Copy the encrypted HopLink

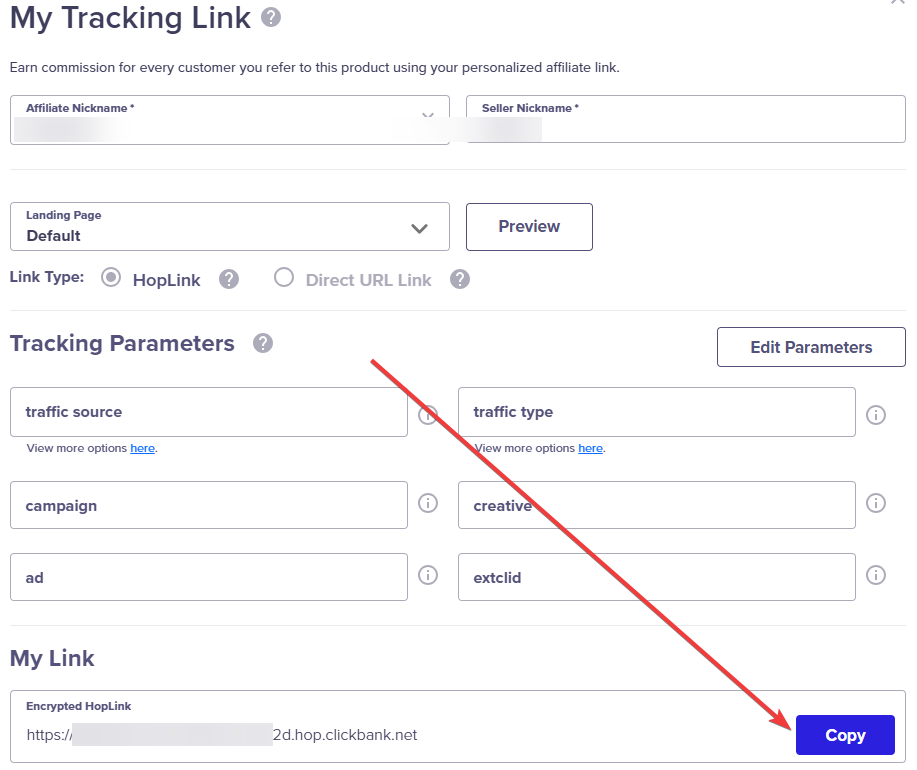[845, 735]
